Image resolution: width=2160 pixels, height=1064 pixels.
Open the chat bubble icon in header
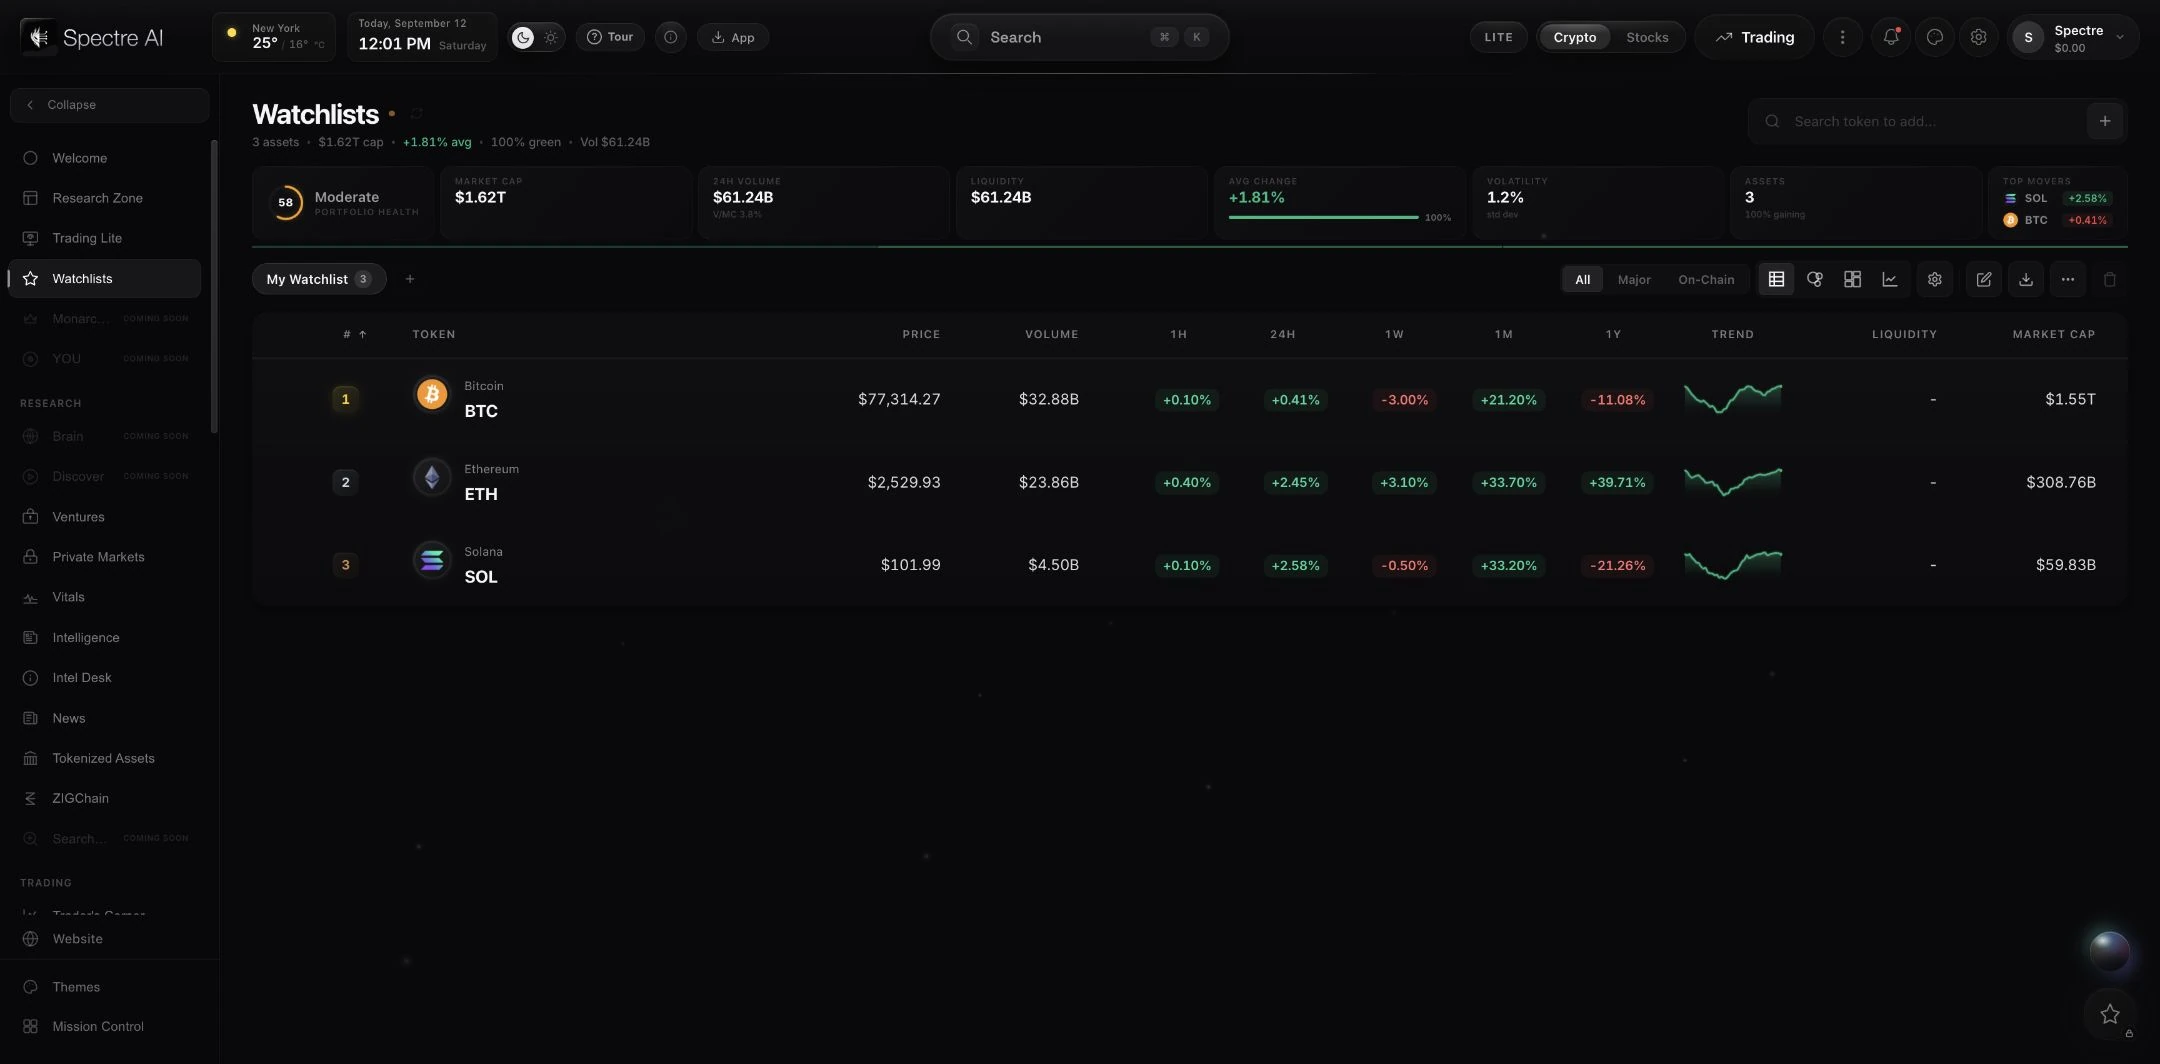pos(1935,37)
